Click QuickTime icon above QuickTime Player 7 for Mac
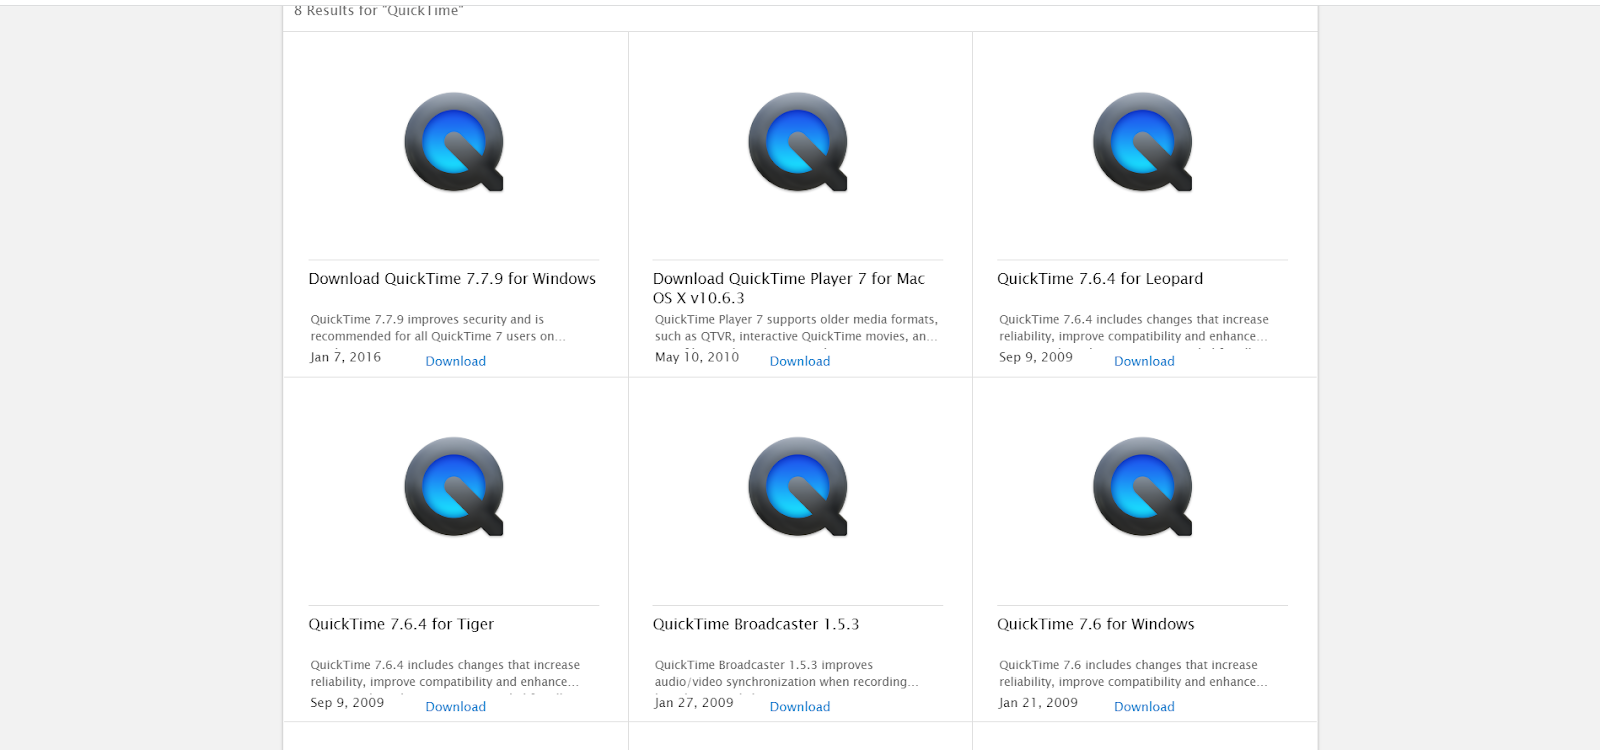 click(798, 142)
